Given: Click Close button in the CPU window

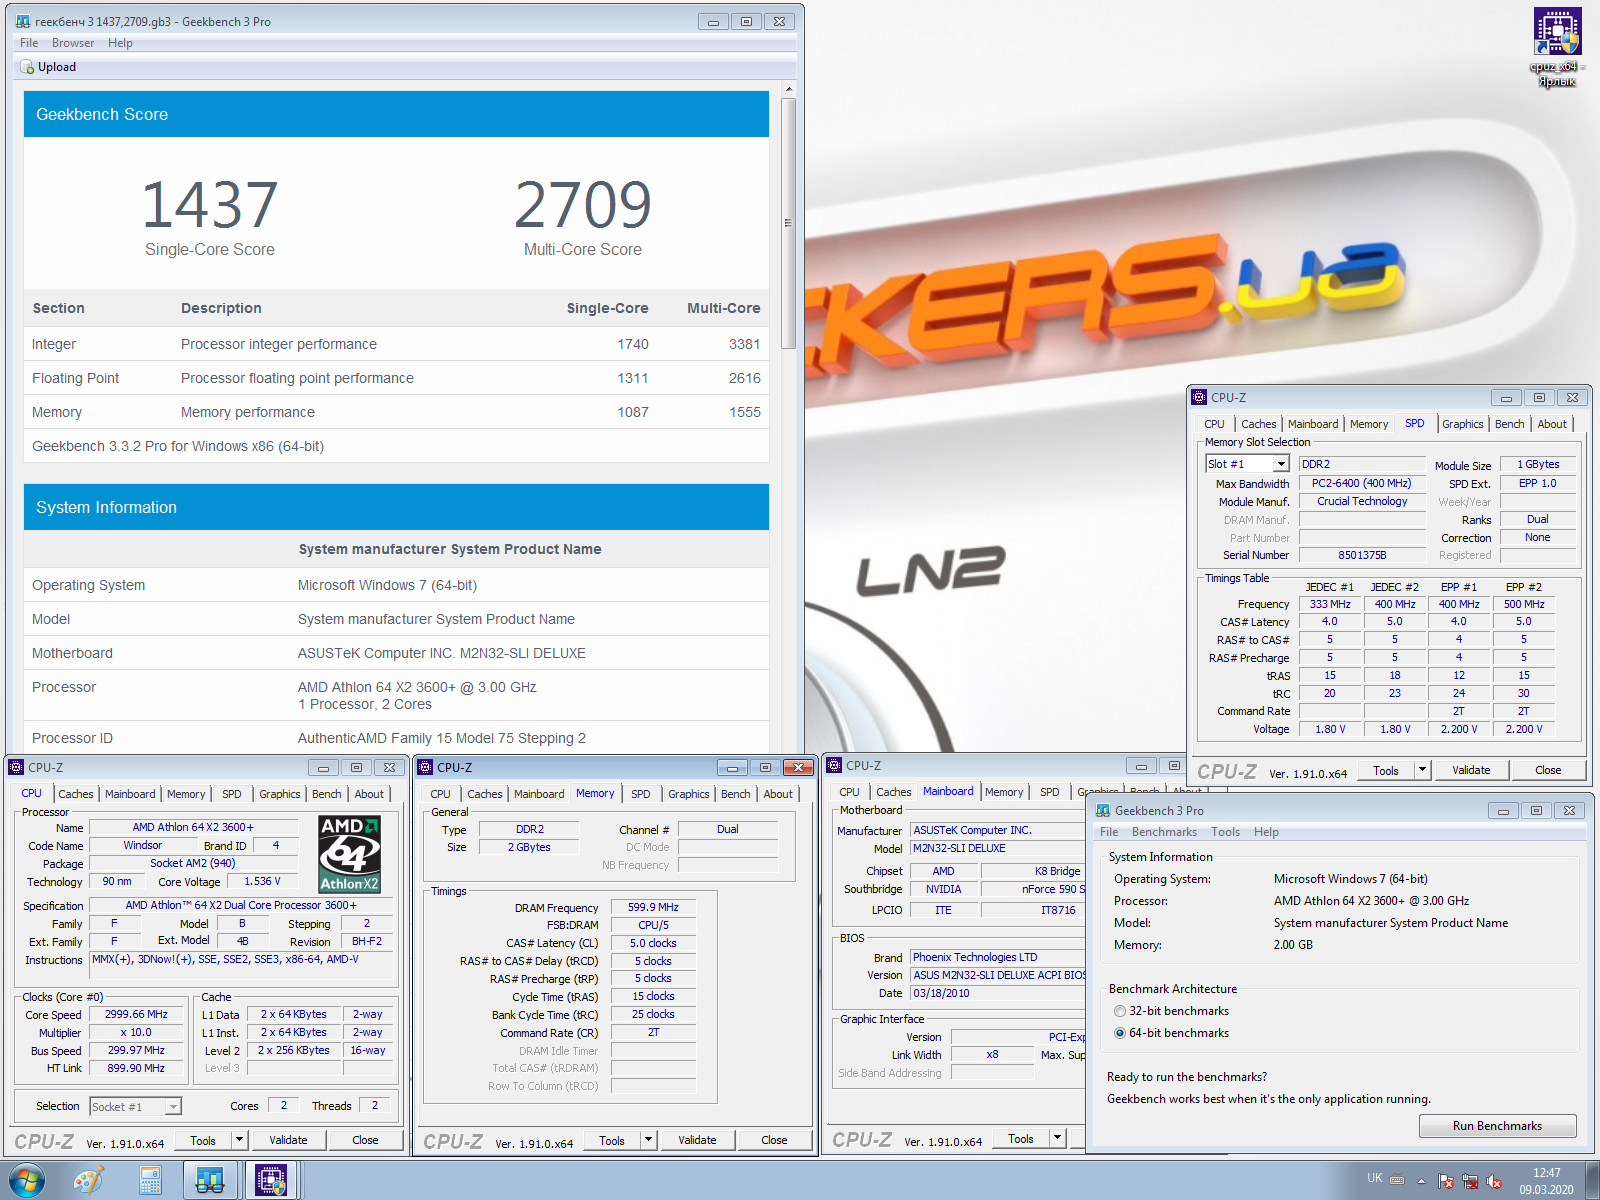Looking at the screenshot, I should 365,1140.
